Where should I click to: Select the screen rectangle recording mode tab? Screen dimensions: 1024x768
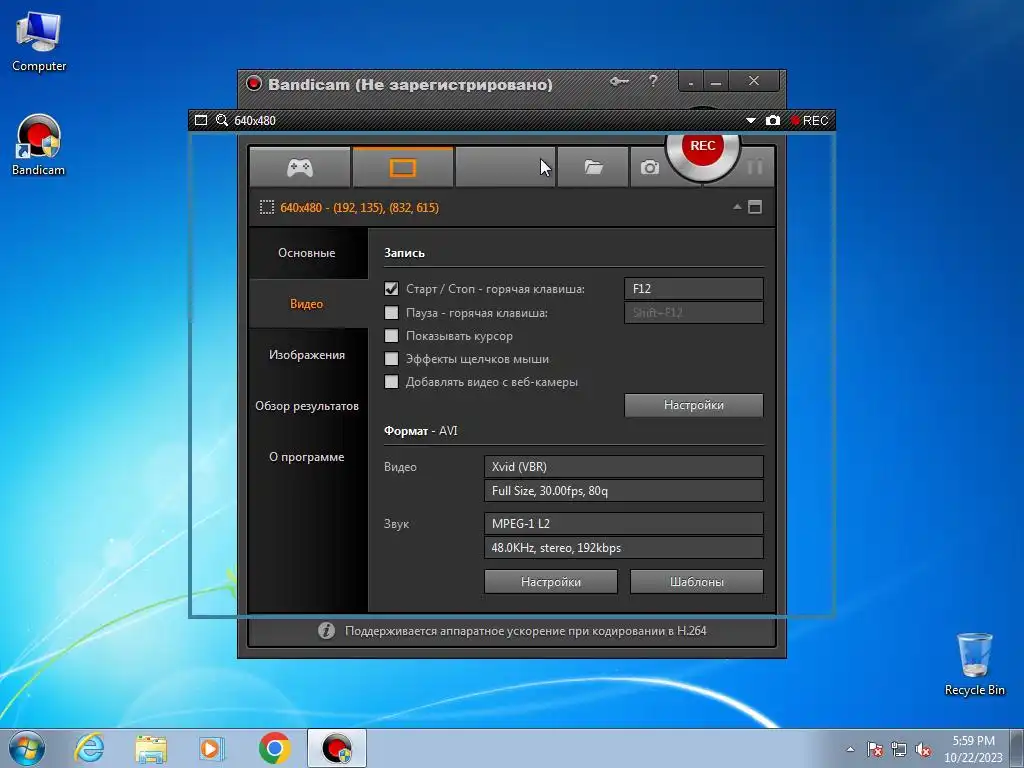pos(403,168)
